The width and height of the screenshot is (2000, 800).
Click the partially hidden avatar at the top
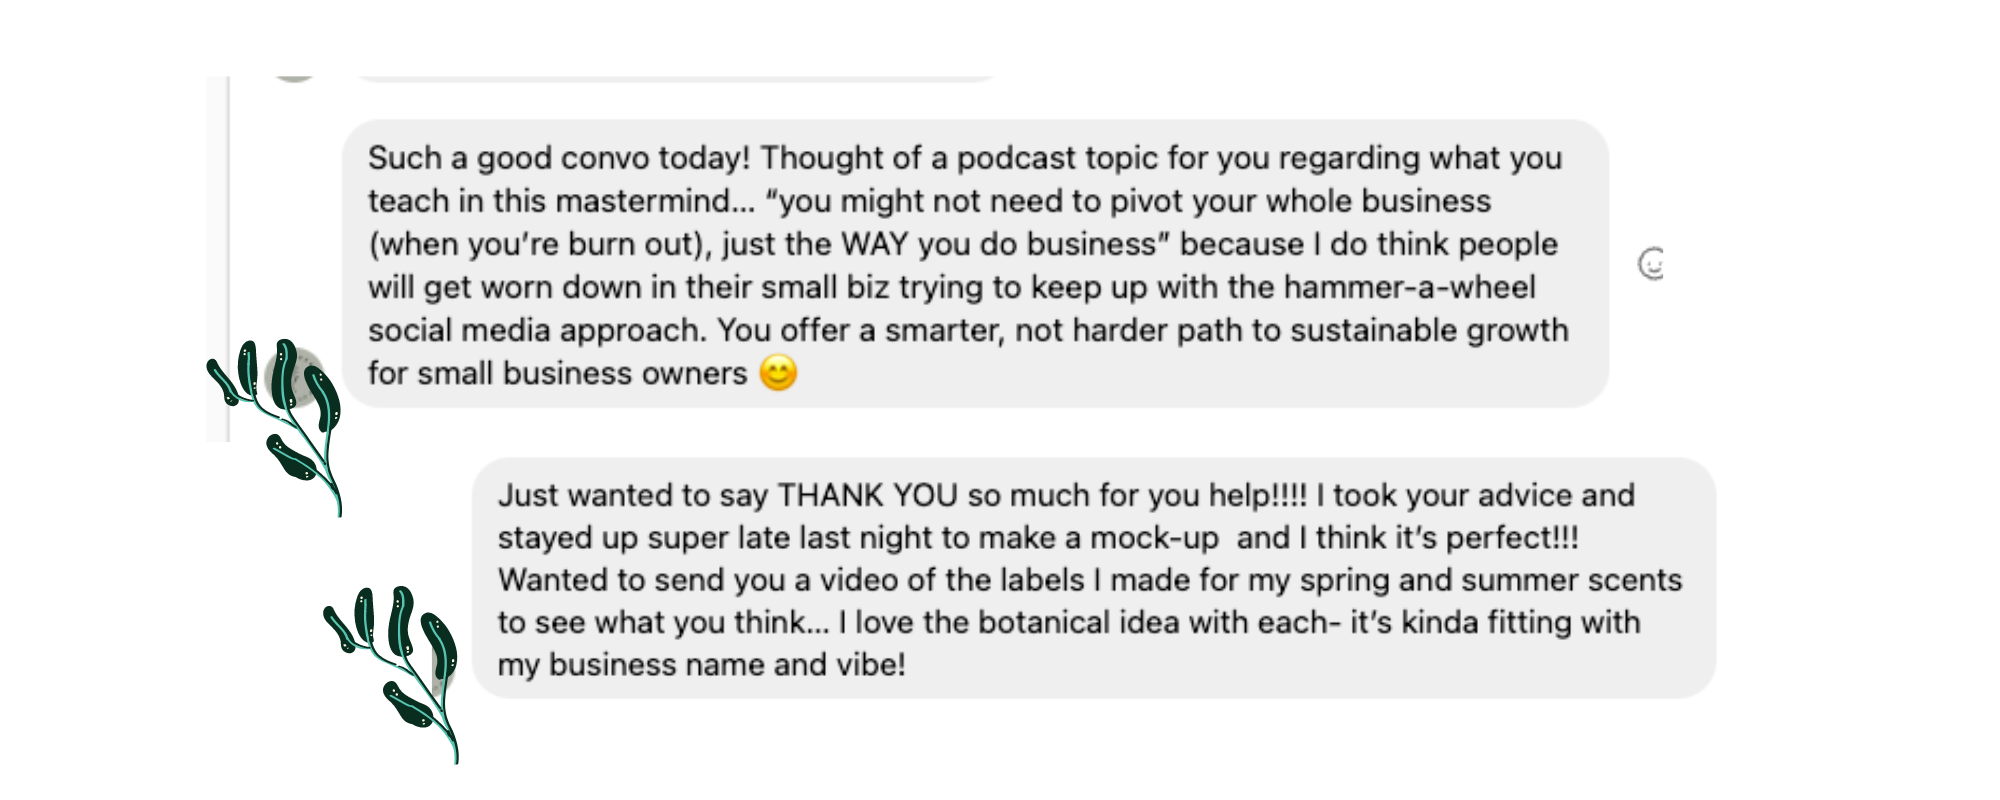(295, 77)
